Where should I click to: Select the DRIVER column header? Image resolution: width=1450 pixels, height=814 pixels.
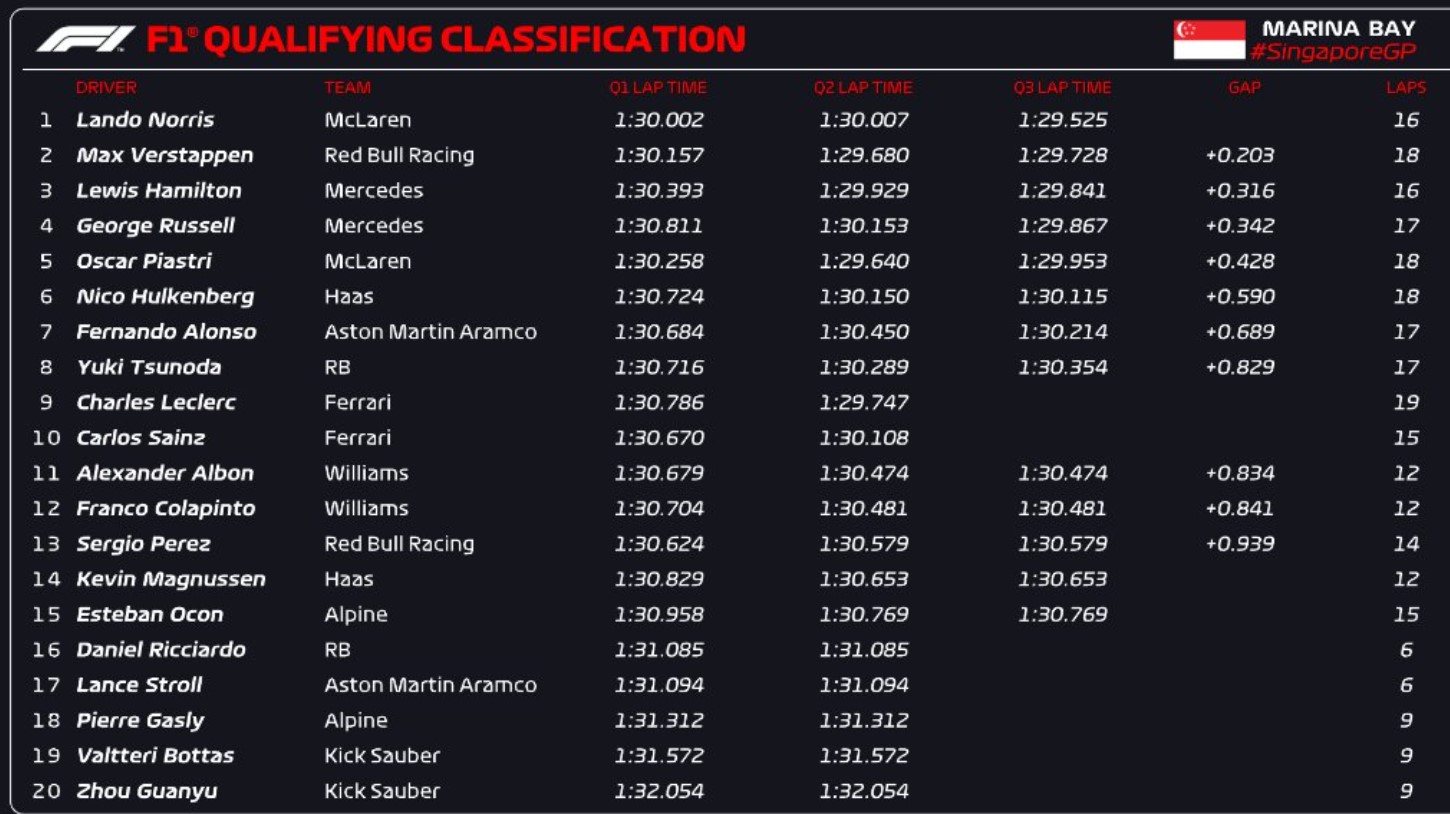click(106, 88)
